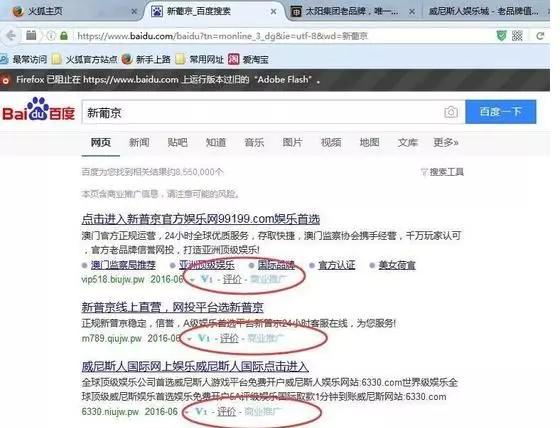The width and height of the screenshot is (560, 428).
Task: Click the 国际品牌 sublink
Action: (276, 265)
